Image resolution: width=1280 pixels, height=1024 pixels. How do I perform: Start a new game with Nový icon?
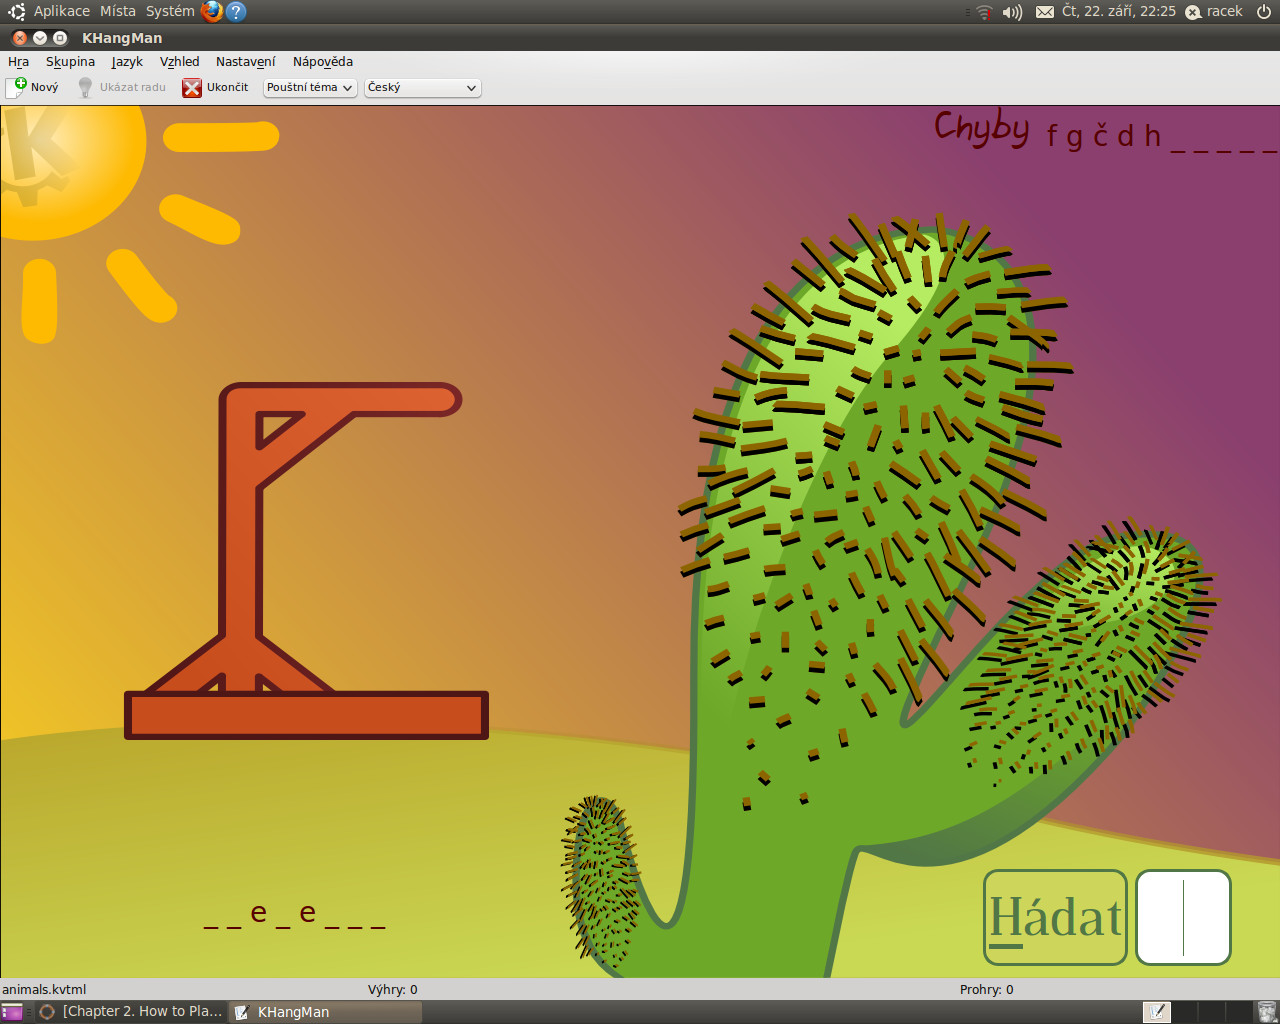click(17, 87)
